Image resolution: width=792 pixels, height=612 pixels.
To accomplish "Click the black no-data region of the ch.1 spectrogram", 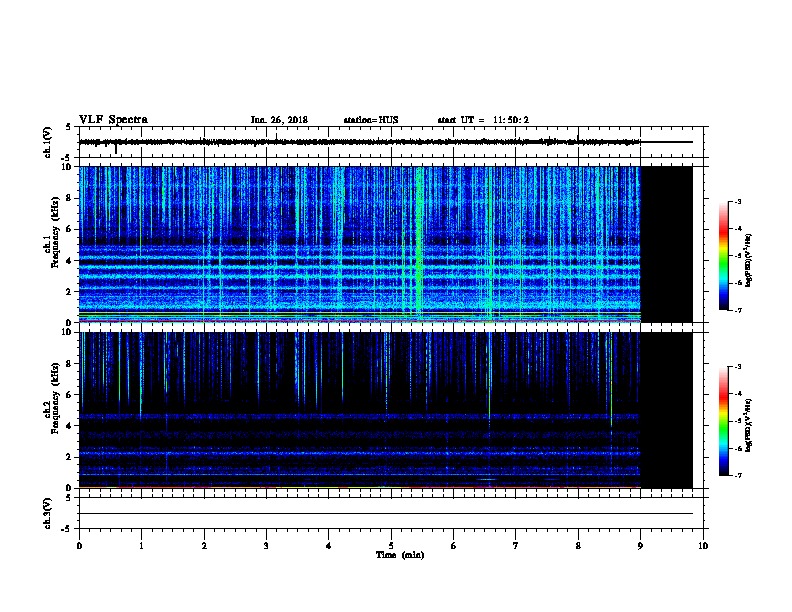I will [x=666, y=244].
